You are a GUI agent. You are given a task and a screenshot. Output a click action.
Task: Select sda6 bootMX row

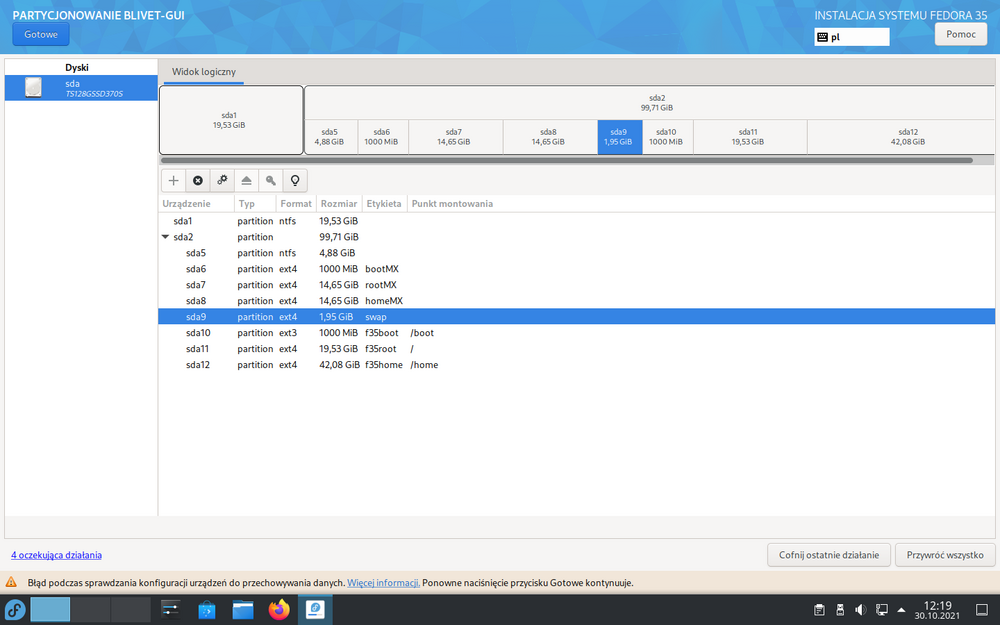point(577,268)
